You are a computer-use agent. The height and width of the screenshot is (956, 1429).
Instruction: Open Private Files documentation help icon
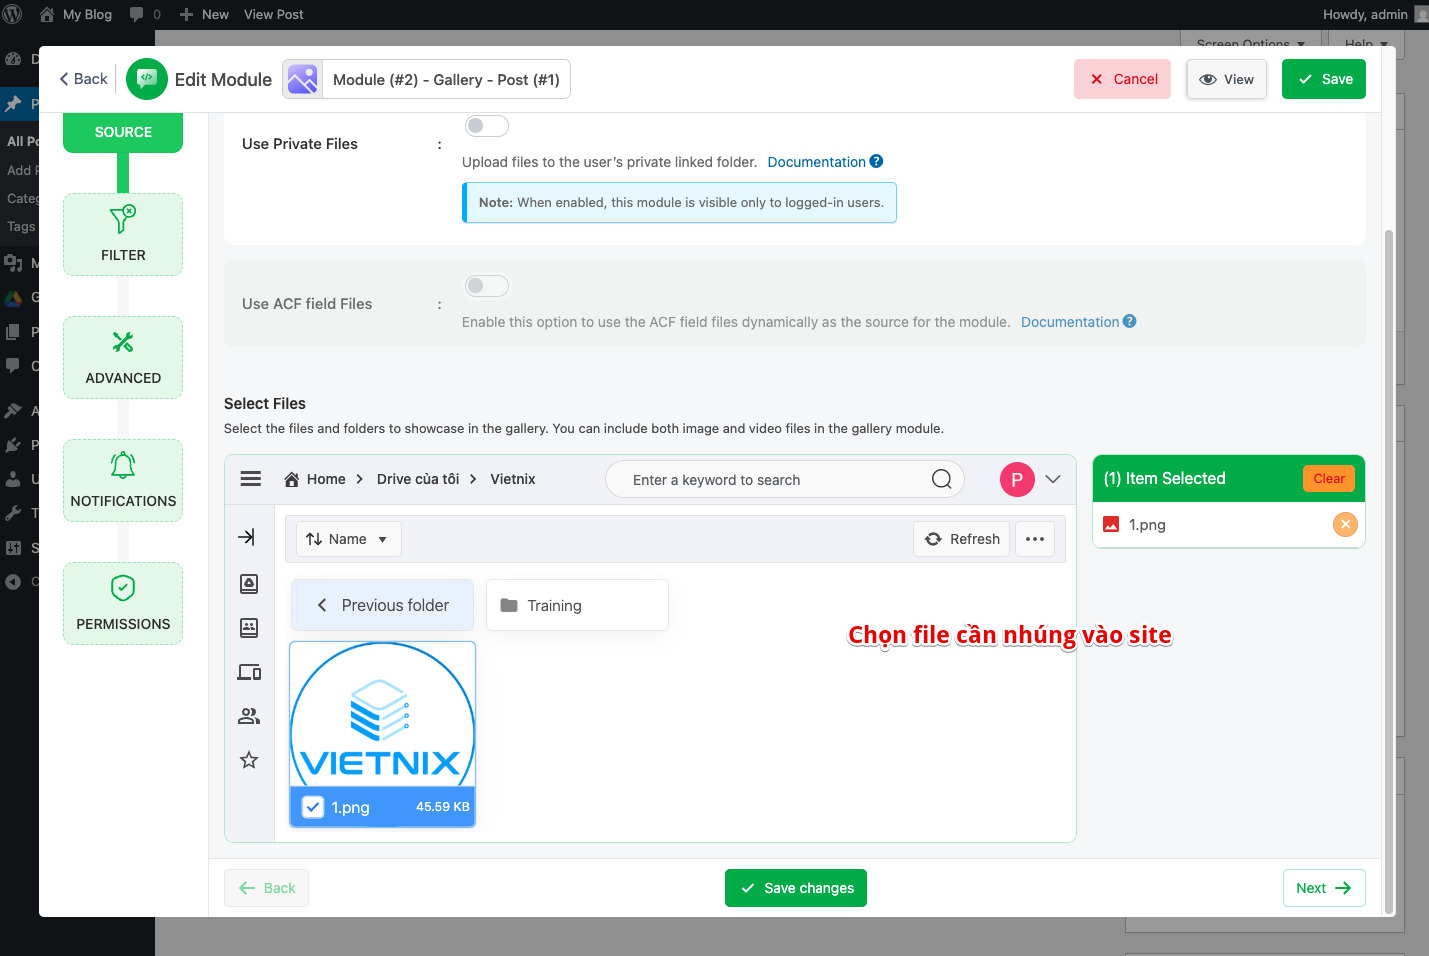click(x=876, y=161)
